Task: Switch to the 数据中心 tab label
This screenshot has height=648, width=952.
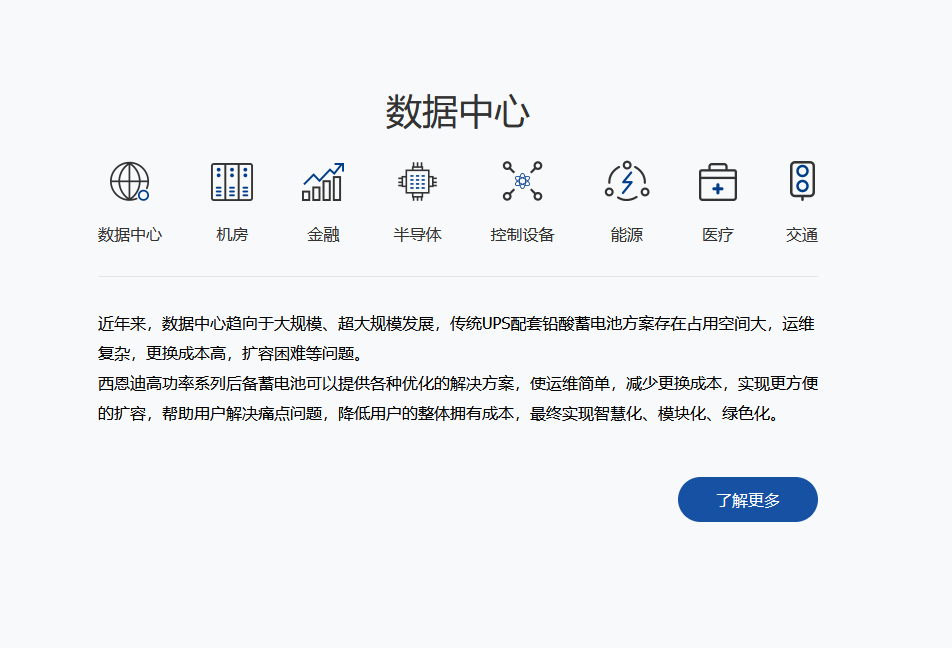Action: click(129, 234)
